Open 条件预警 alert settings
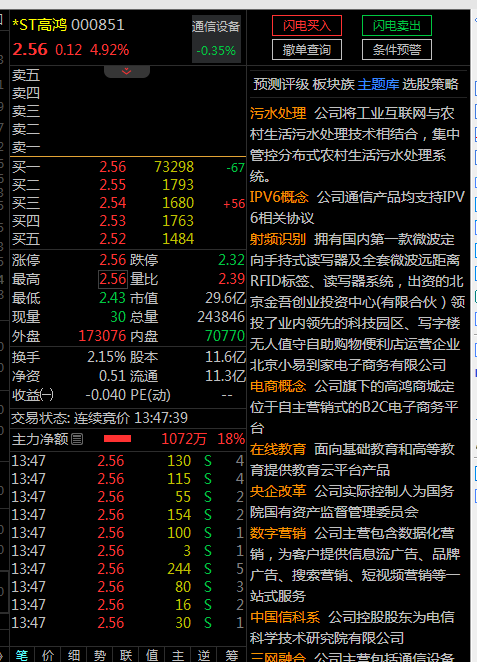The width and height of the screenshot is (477, 662). click(397, 50)
